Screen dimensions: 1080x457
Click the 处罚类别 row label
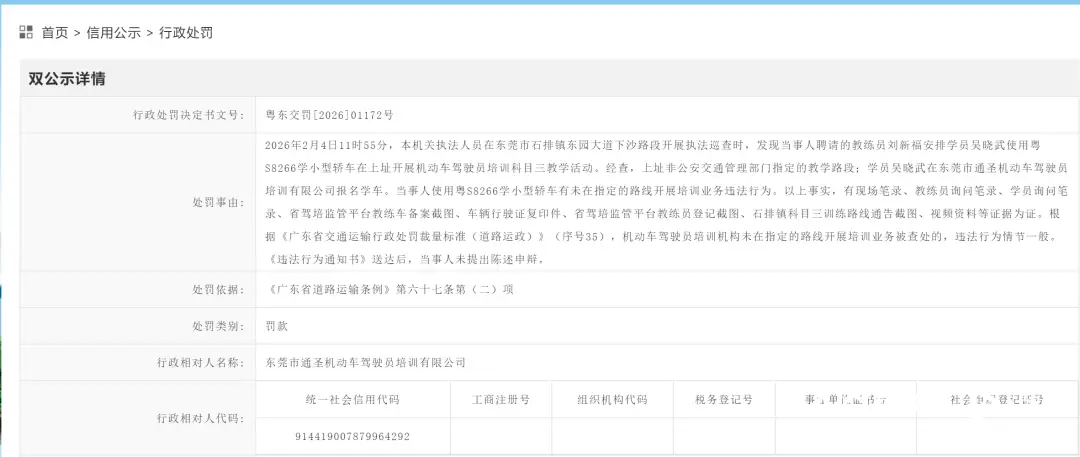click(218, 326)
